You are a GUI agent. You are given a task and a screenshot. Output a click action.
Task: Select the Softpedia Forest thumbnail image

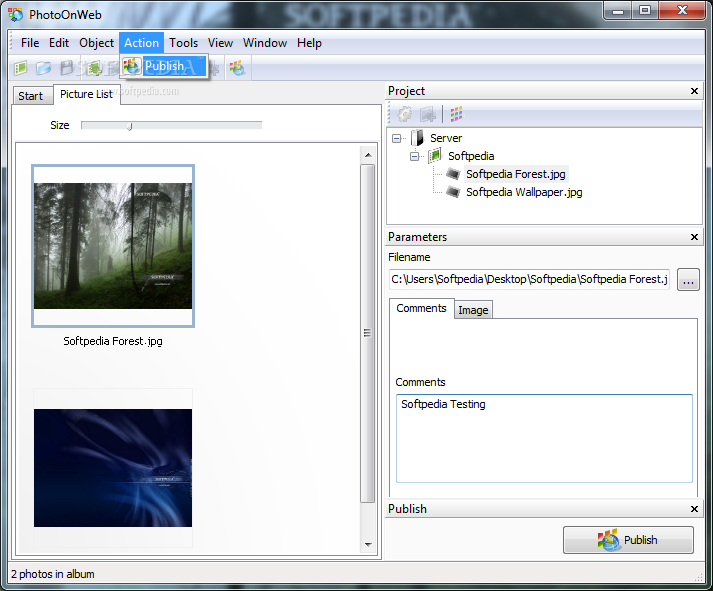(113, 246)
